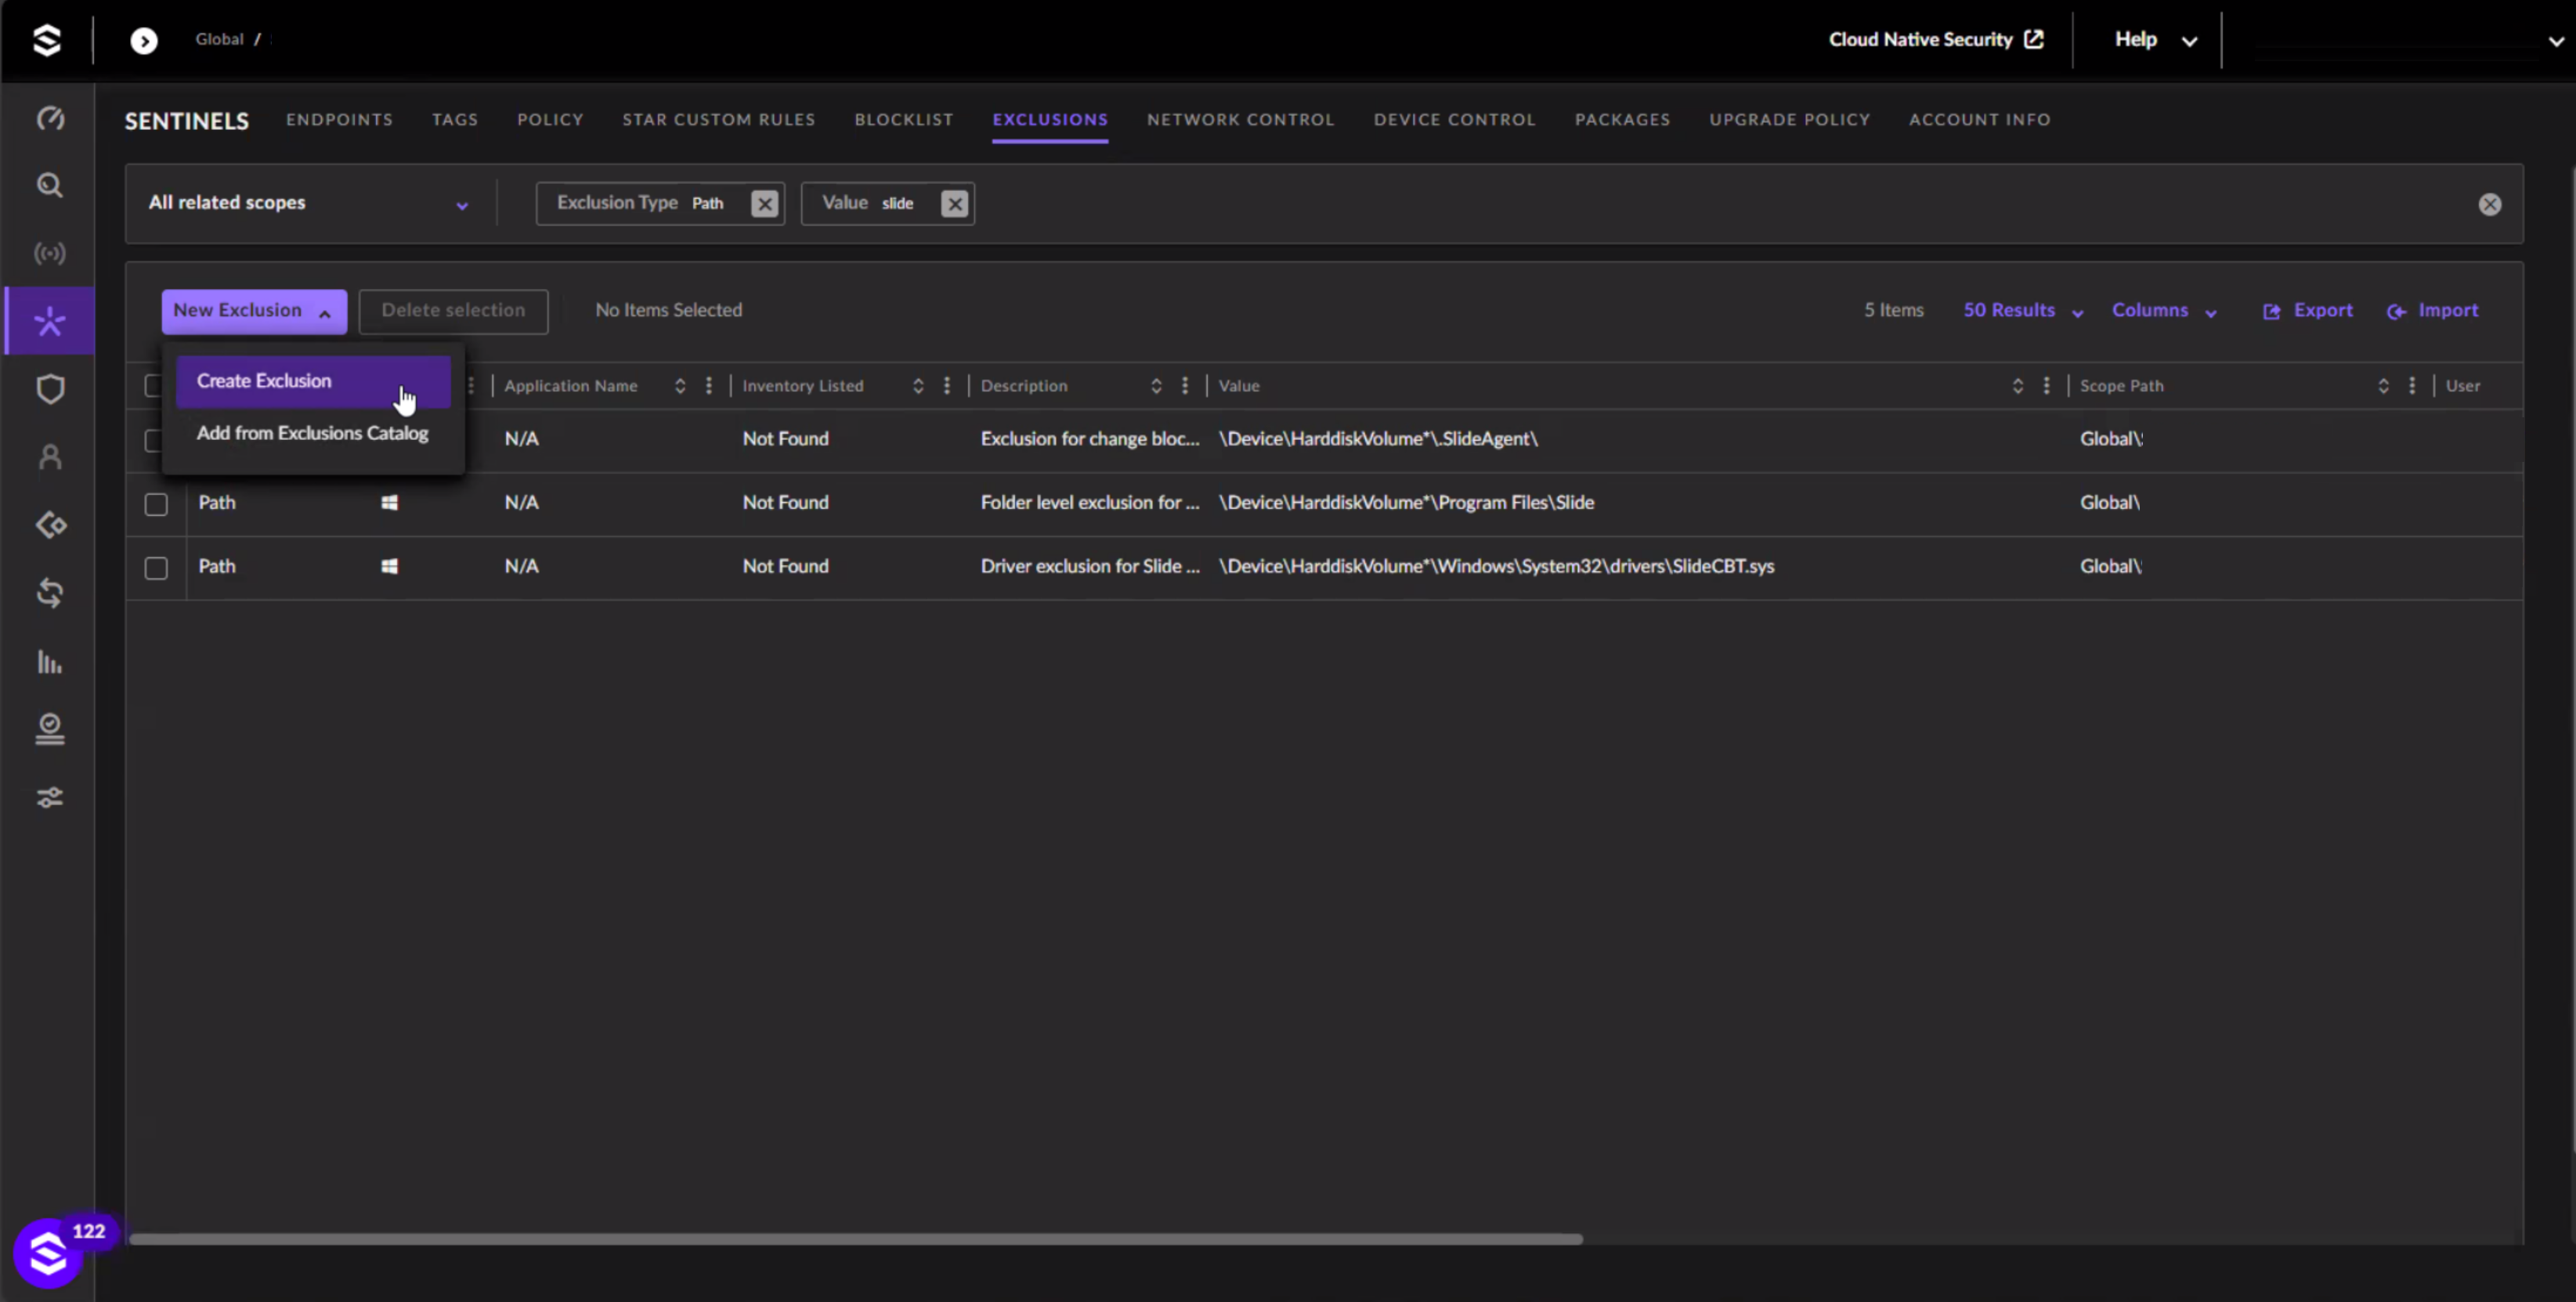Tick checkbox for Program Files\Slide row
Screen dimensions: 2576x1302
pyautogui.click(x=156, y=504)
